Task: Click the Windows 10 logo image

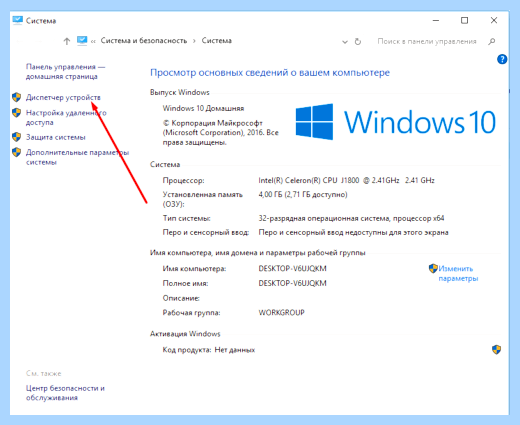Action: click(396, 122)
